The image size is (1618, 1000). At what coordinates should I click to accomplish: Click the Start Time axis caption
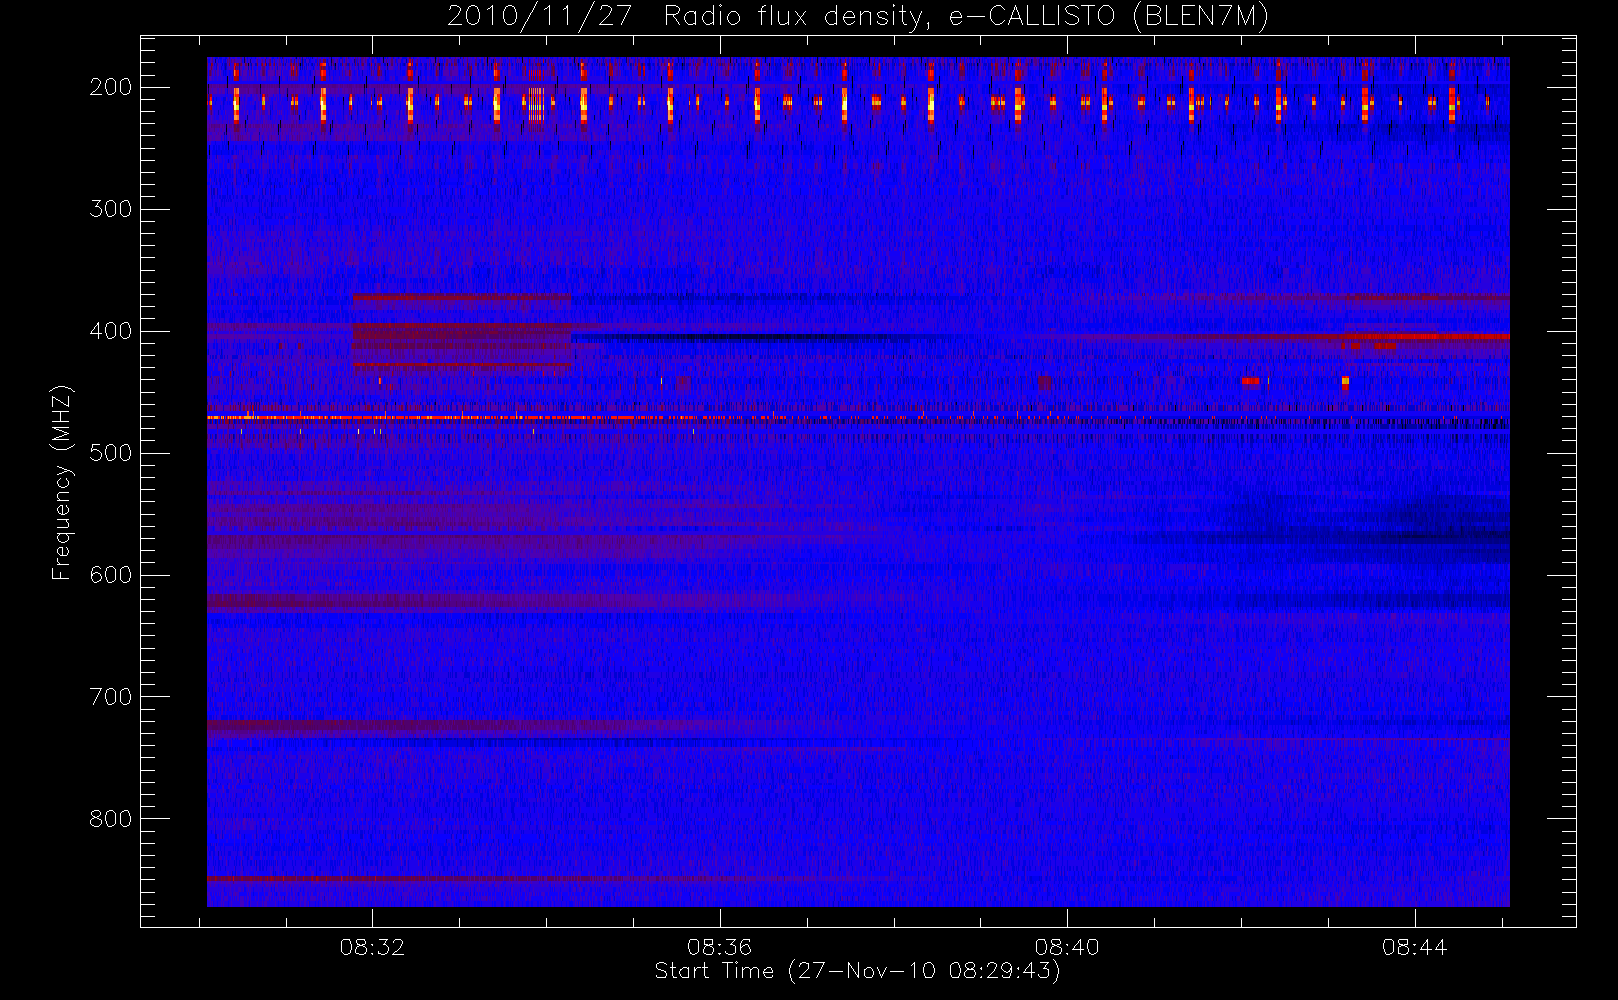pyautogui.click(x=857, y=971)
